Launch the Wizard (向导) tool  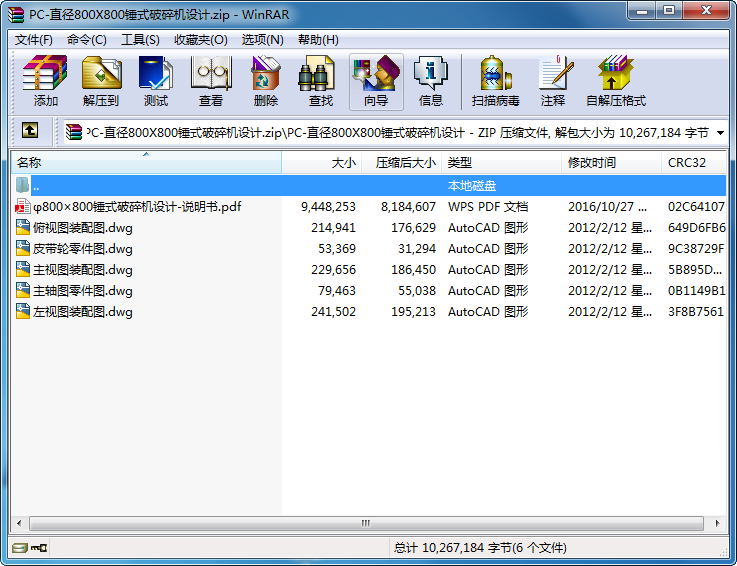pyautogui.click(x=376, y=82)
